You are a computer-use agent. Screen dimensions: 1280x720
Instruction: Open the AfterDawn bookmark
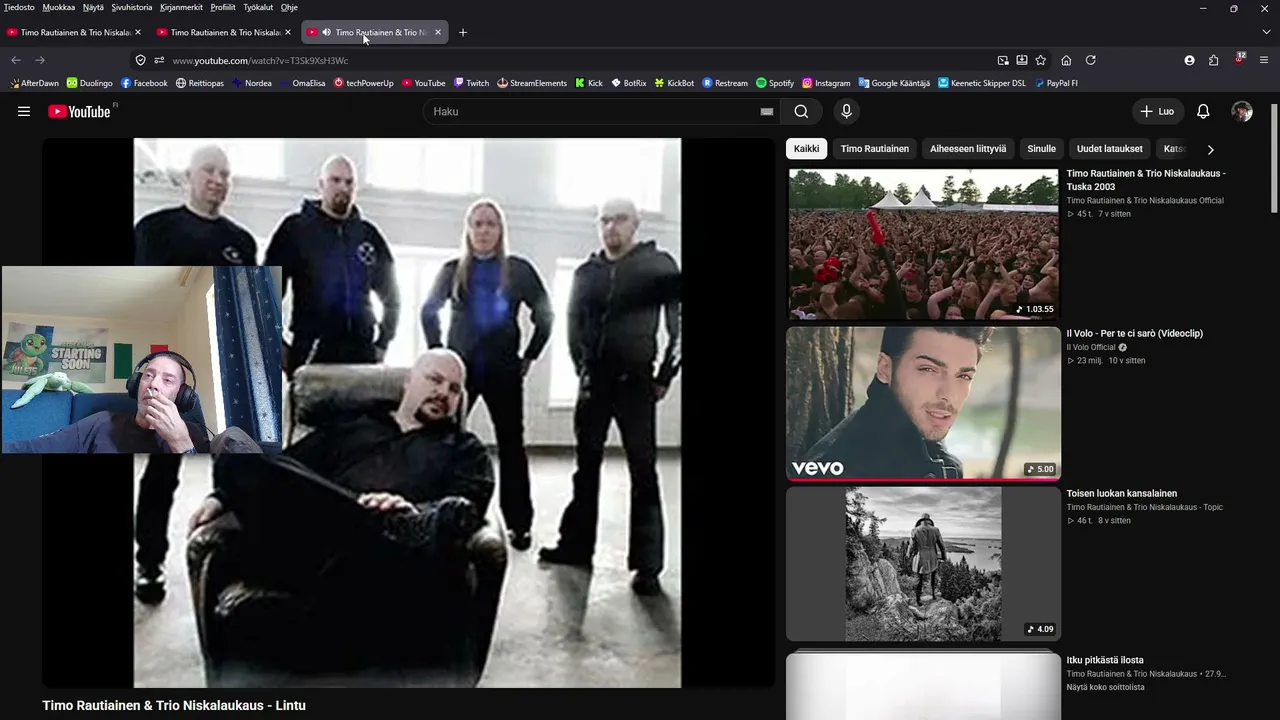pyautogui.click(x=33, y=83)
